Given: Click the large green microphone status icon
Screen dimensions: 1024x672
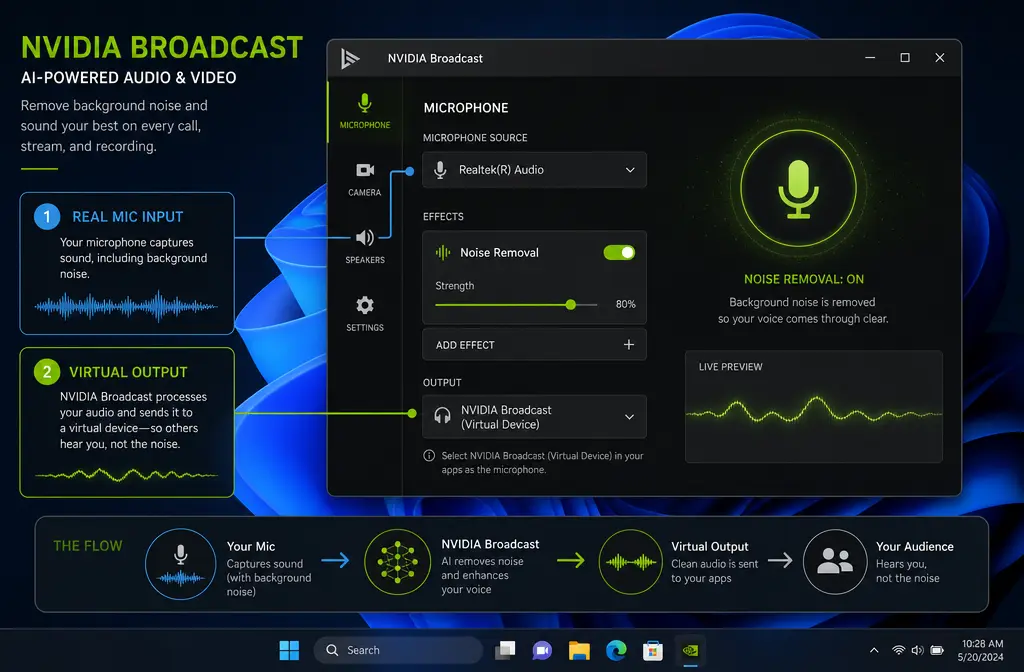Looking at the screenshot, I should tap(798, 188).
